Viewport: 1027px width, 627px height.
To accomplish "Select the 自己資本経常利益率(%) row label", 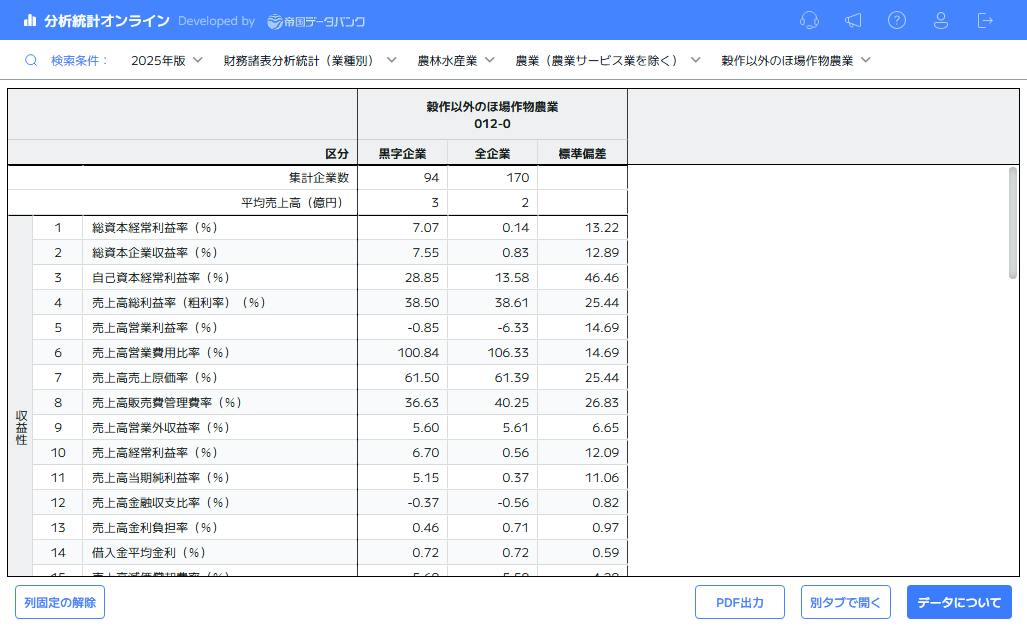I will tap(160, 277).
